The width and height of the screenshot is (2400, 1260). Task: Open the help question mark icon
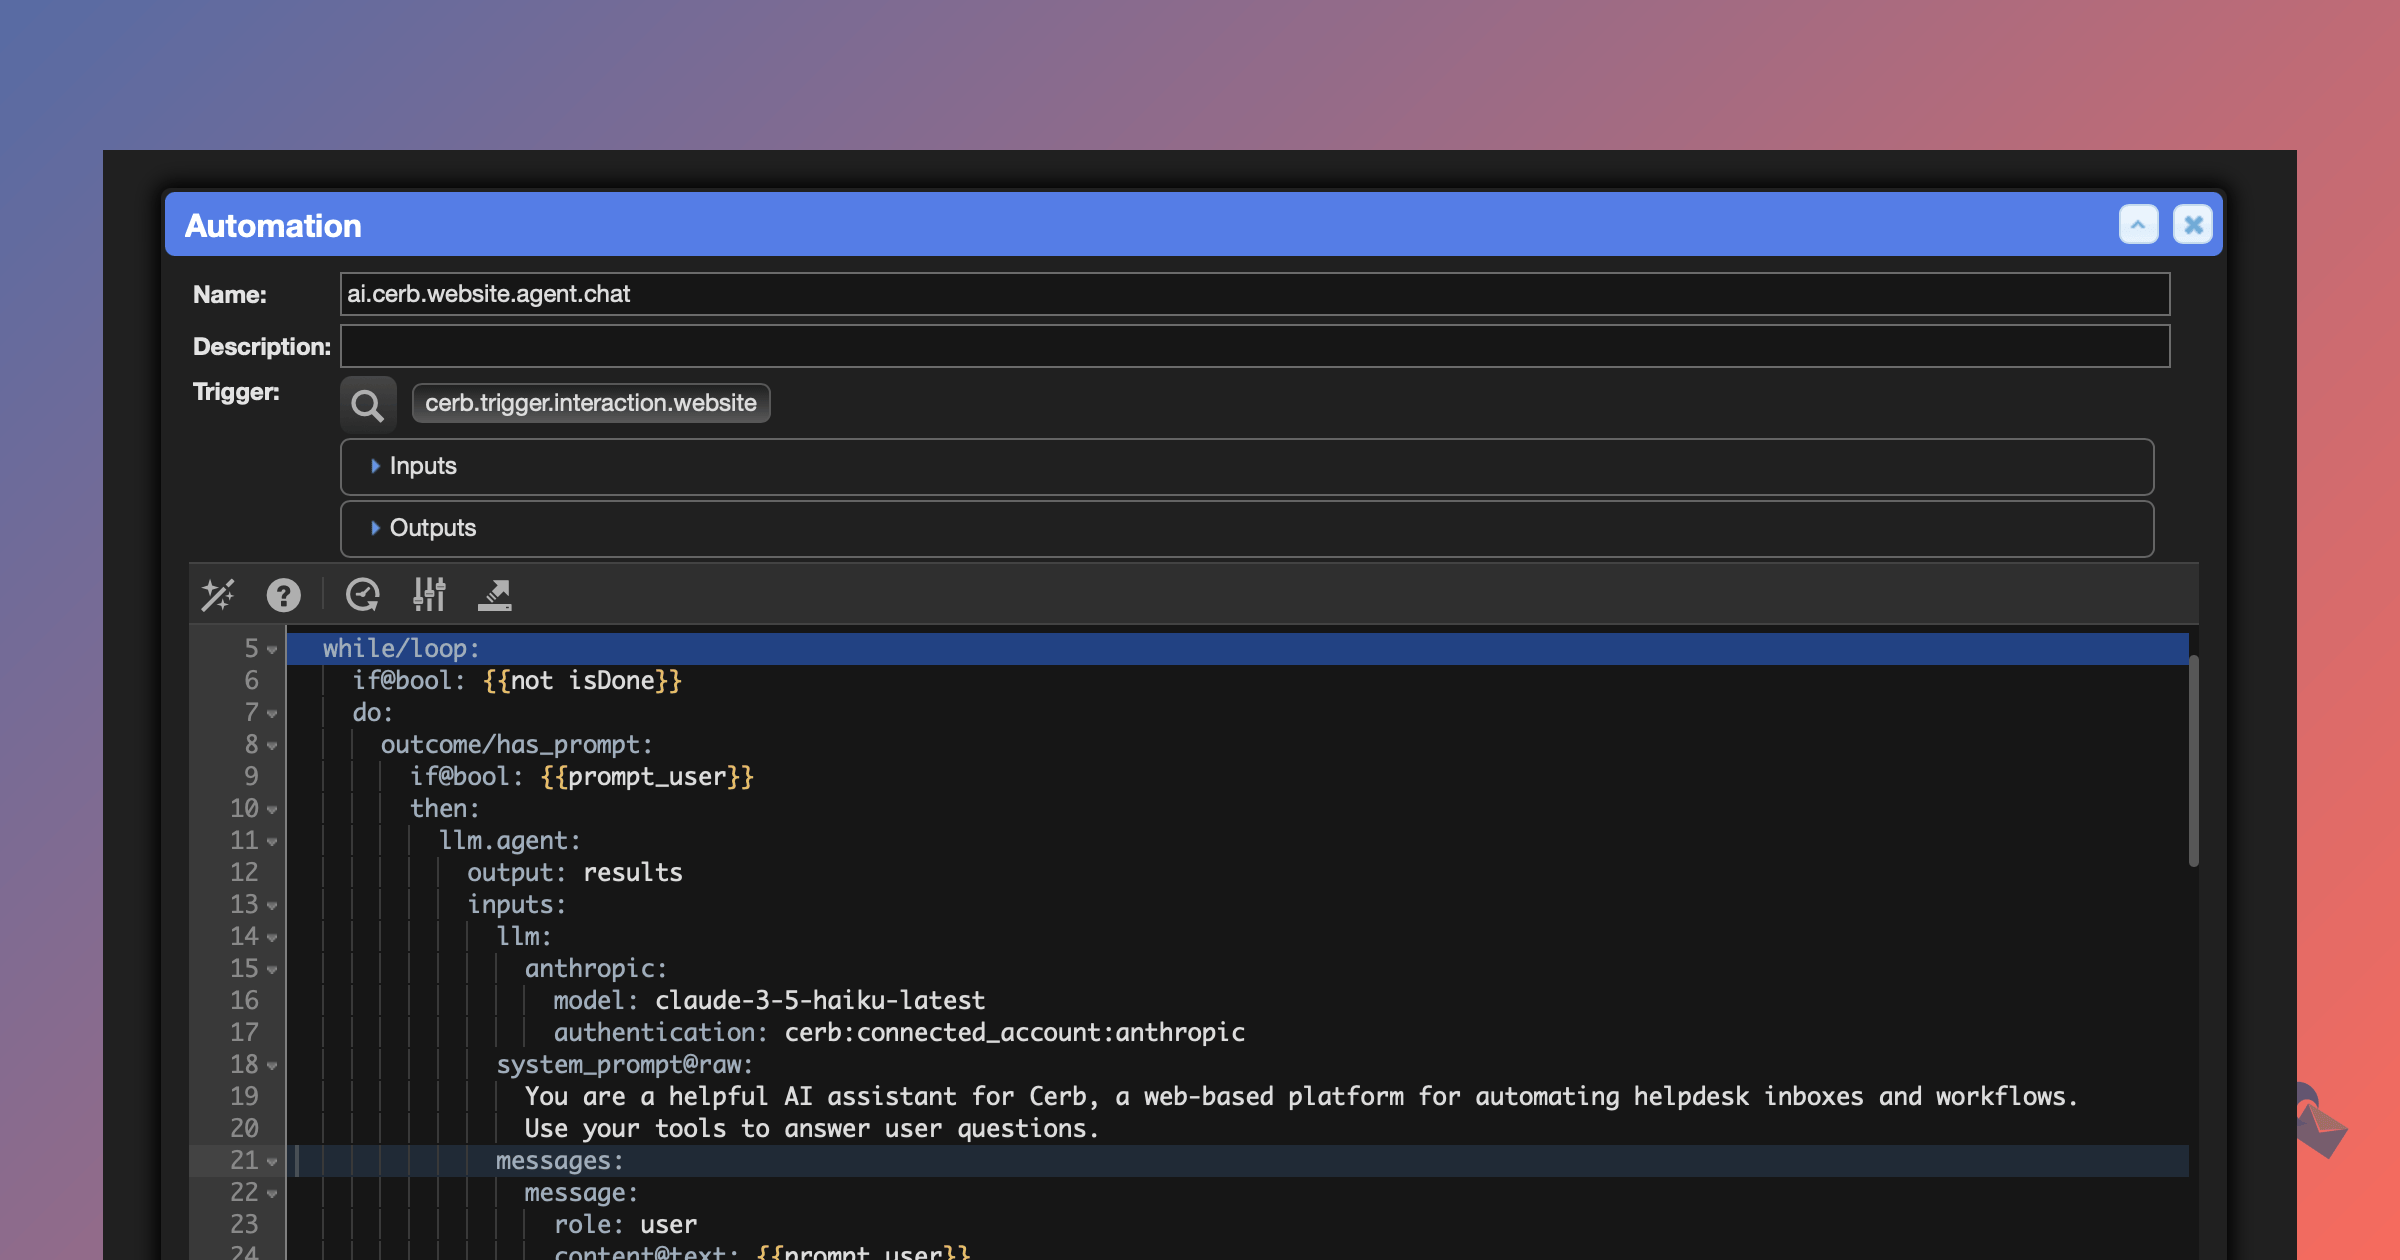click(x=283, y=595)
